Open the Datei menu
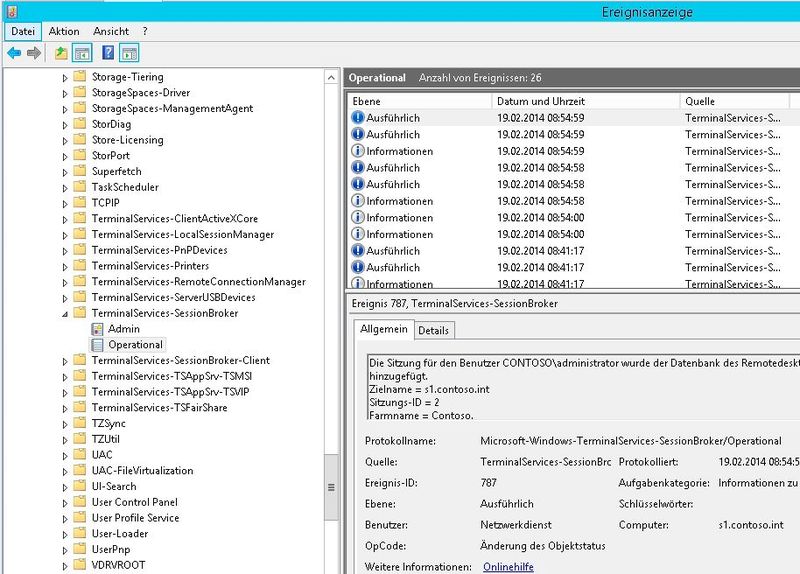Image resolution: width=800 pixels, height=574 pixels. pos(23,31)
